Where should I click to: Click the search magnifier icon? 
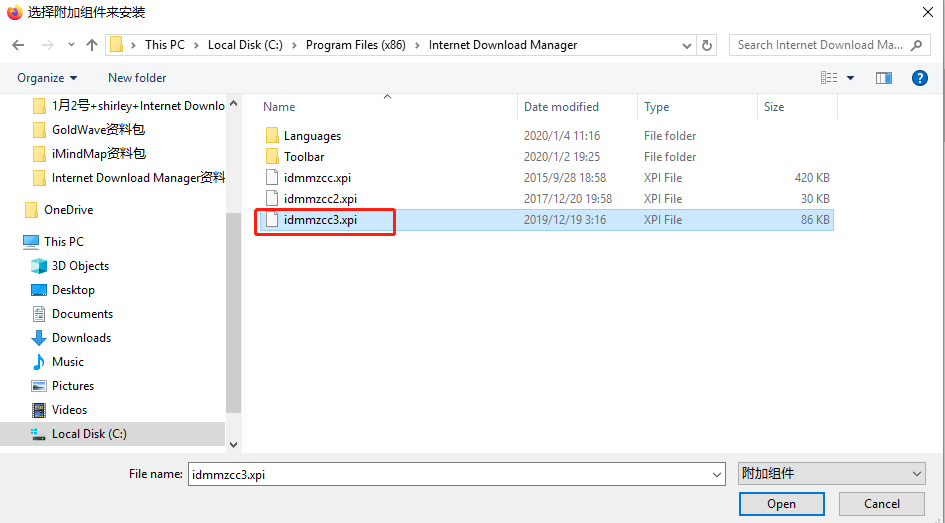click(917, 45)
